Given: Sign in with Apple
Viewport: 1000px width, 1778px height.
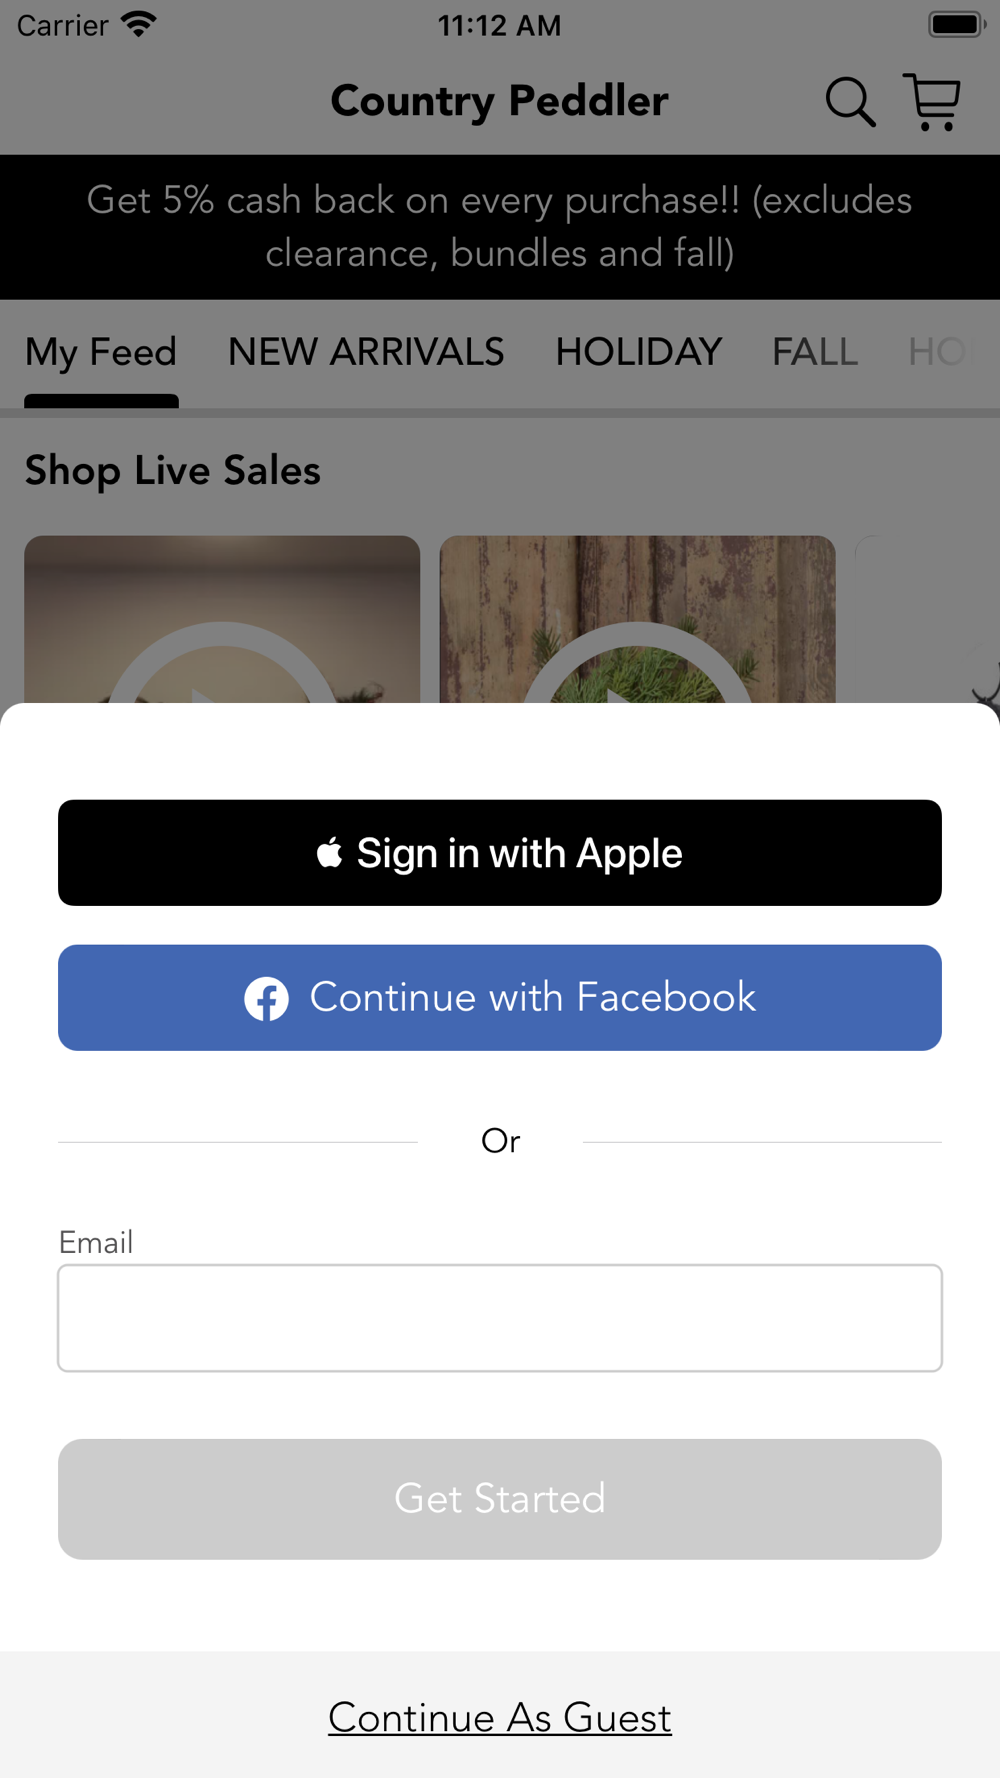Looking at the screenshot, I should (500, 853).
